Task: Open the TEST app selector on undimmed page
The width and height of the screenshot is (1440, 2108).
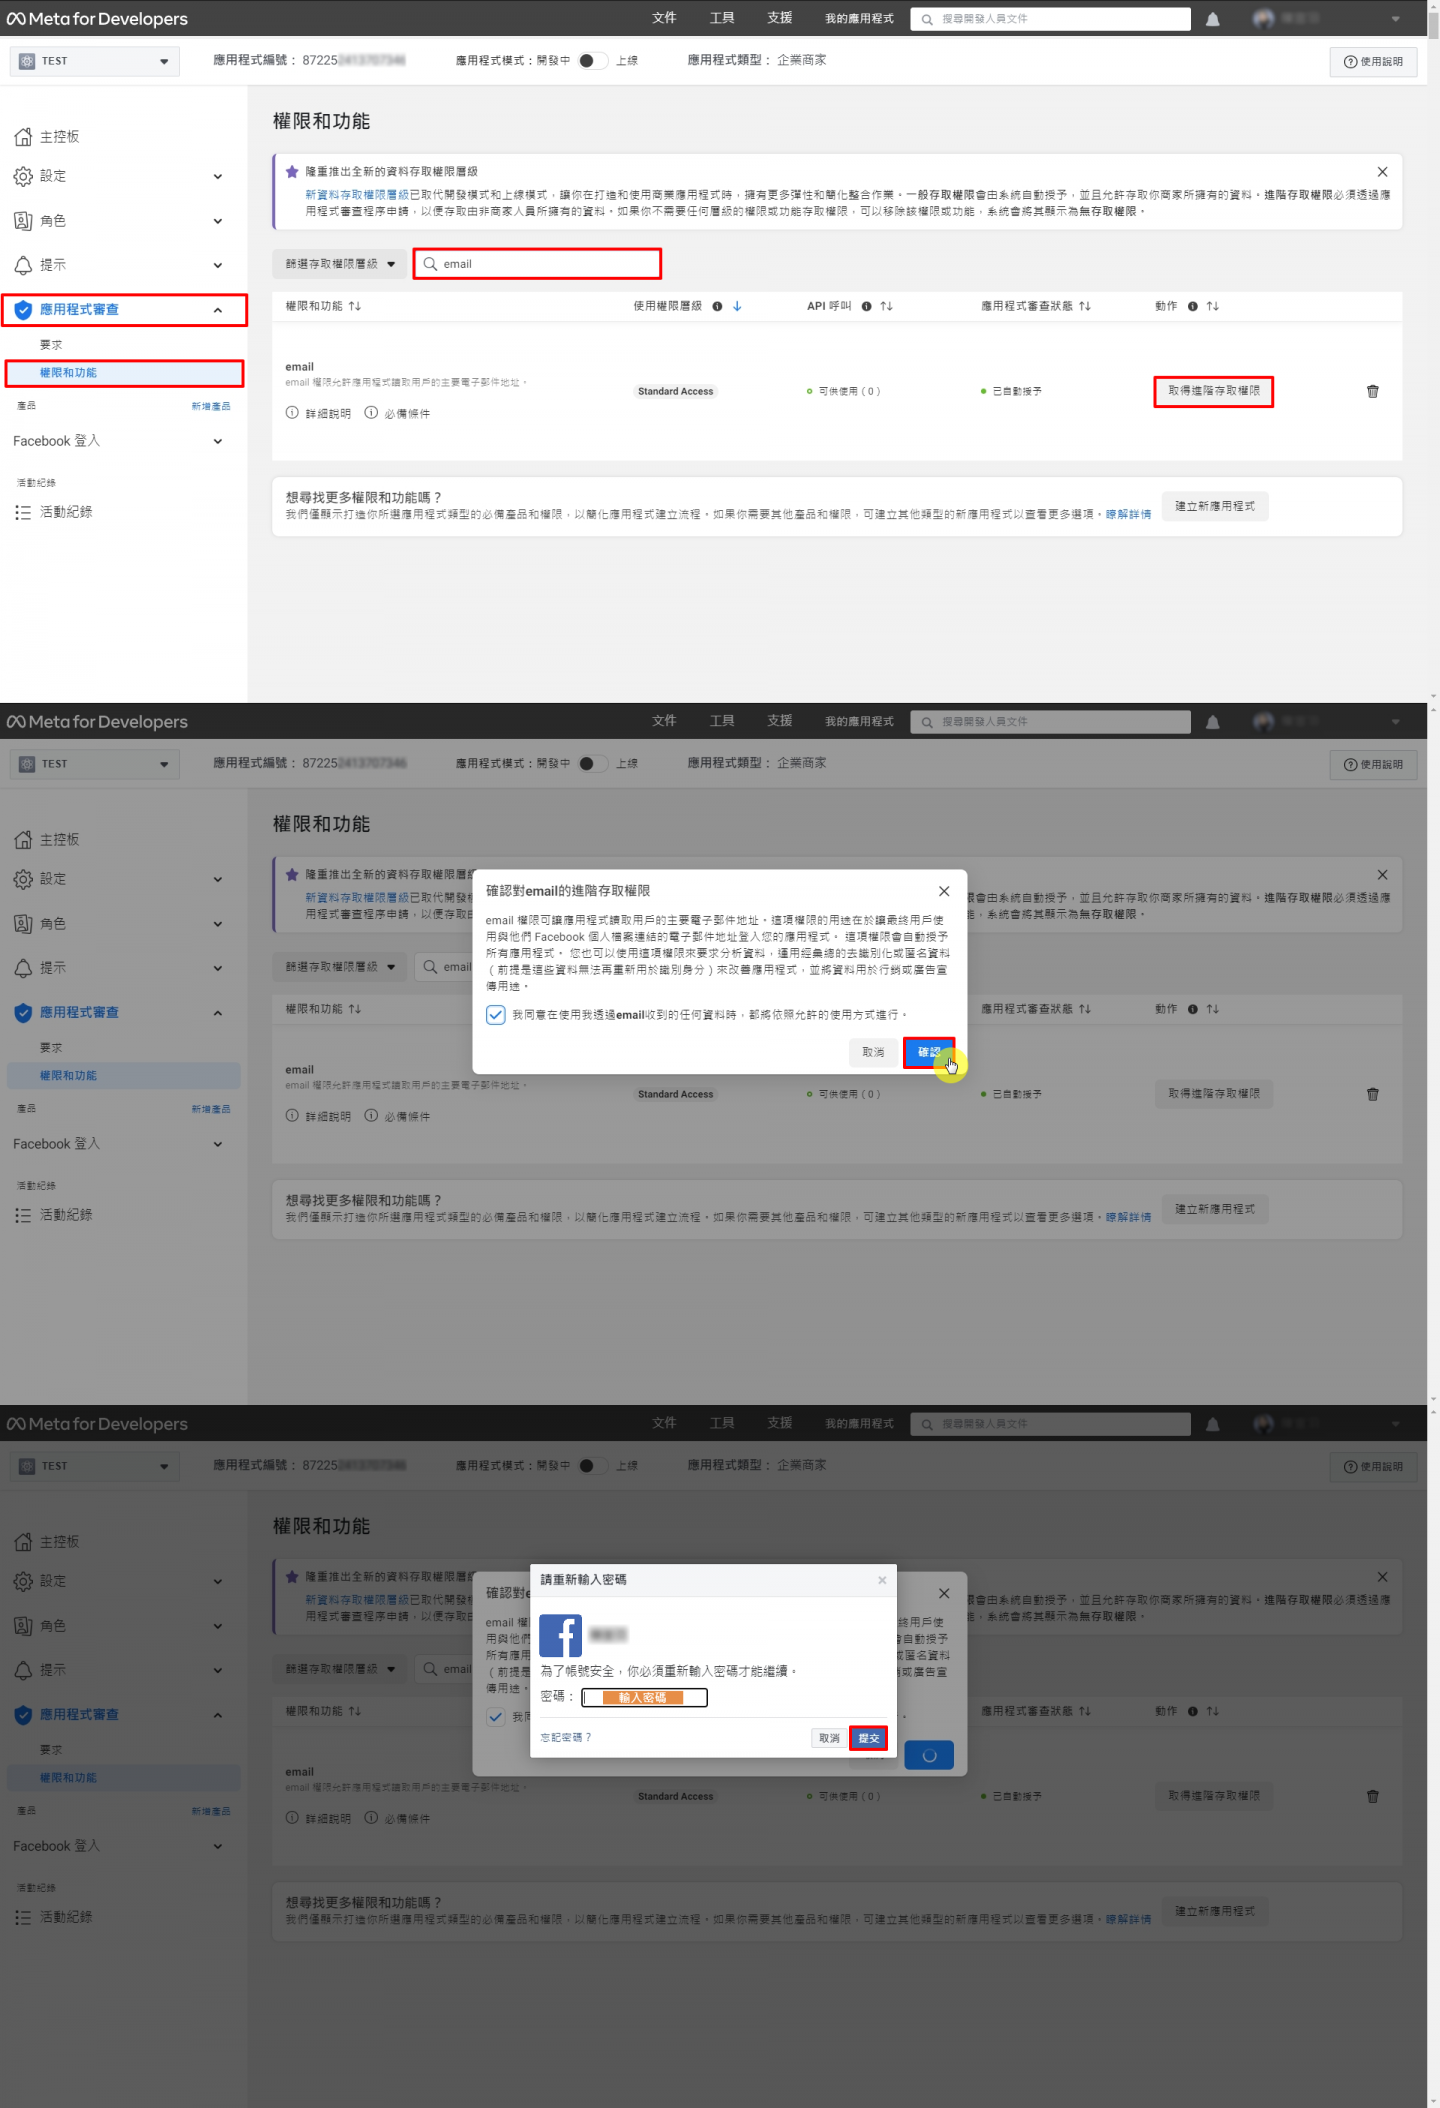Action: (95, 61)
